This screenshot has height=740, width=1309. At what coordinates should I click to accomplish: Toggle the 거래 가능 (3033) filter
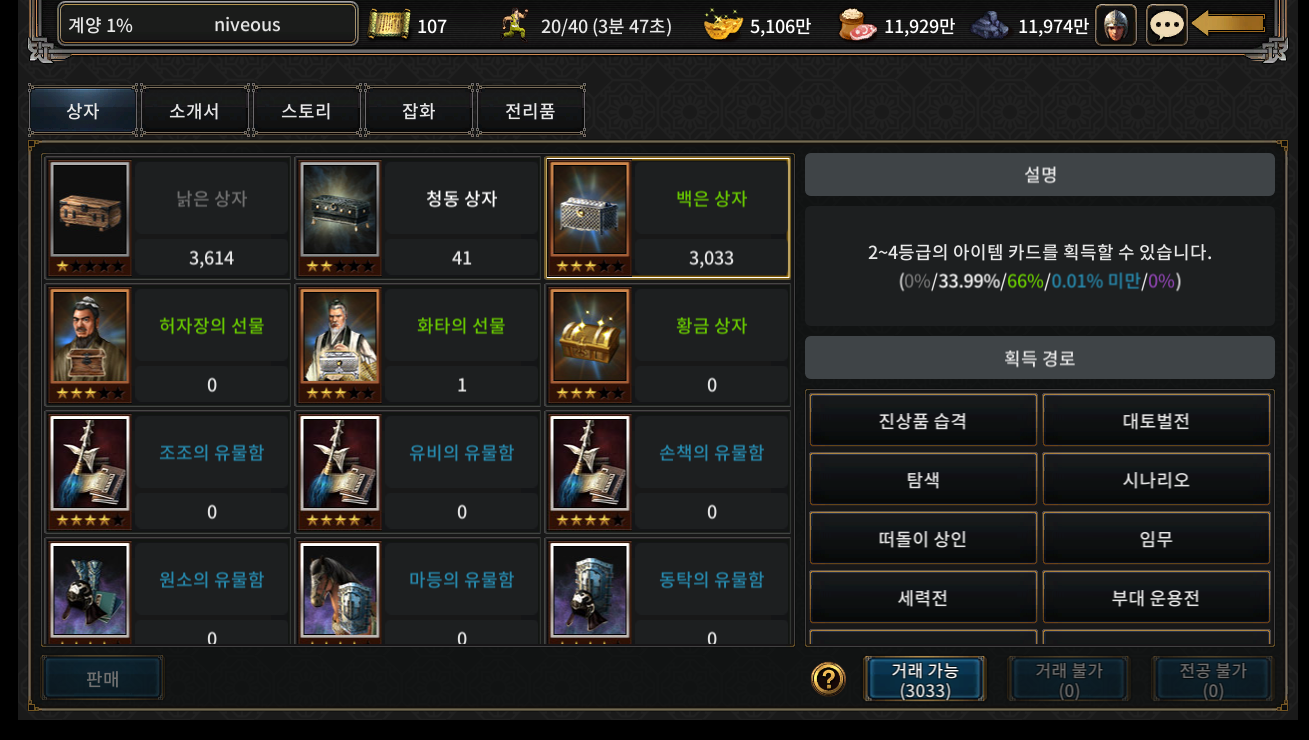click(x=925, y=680)
